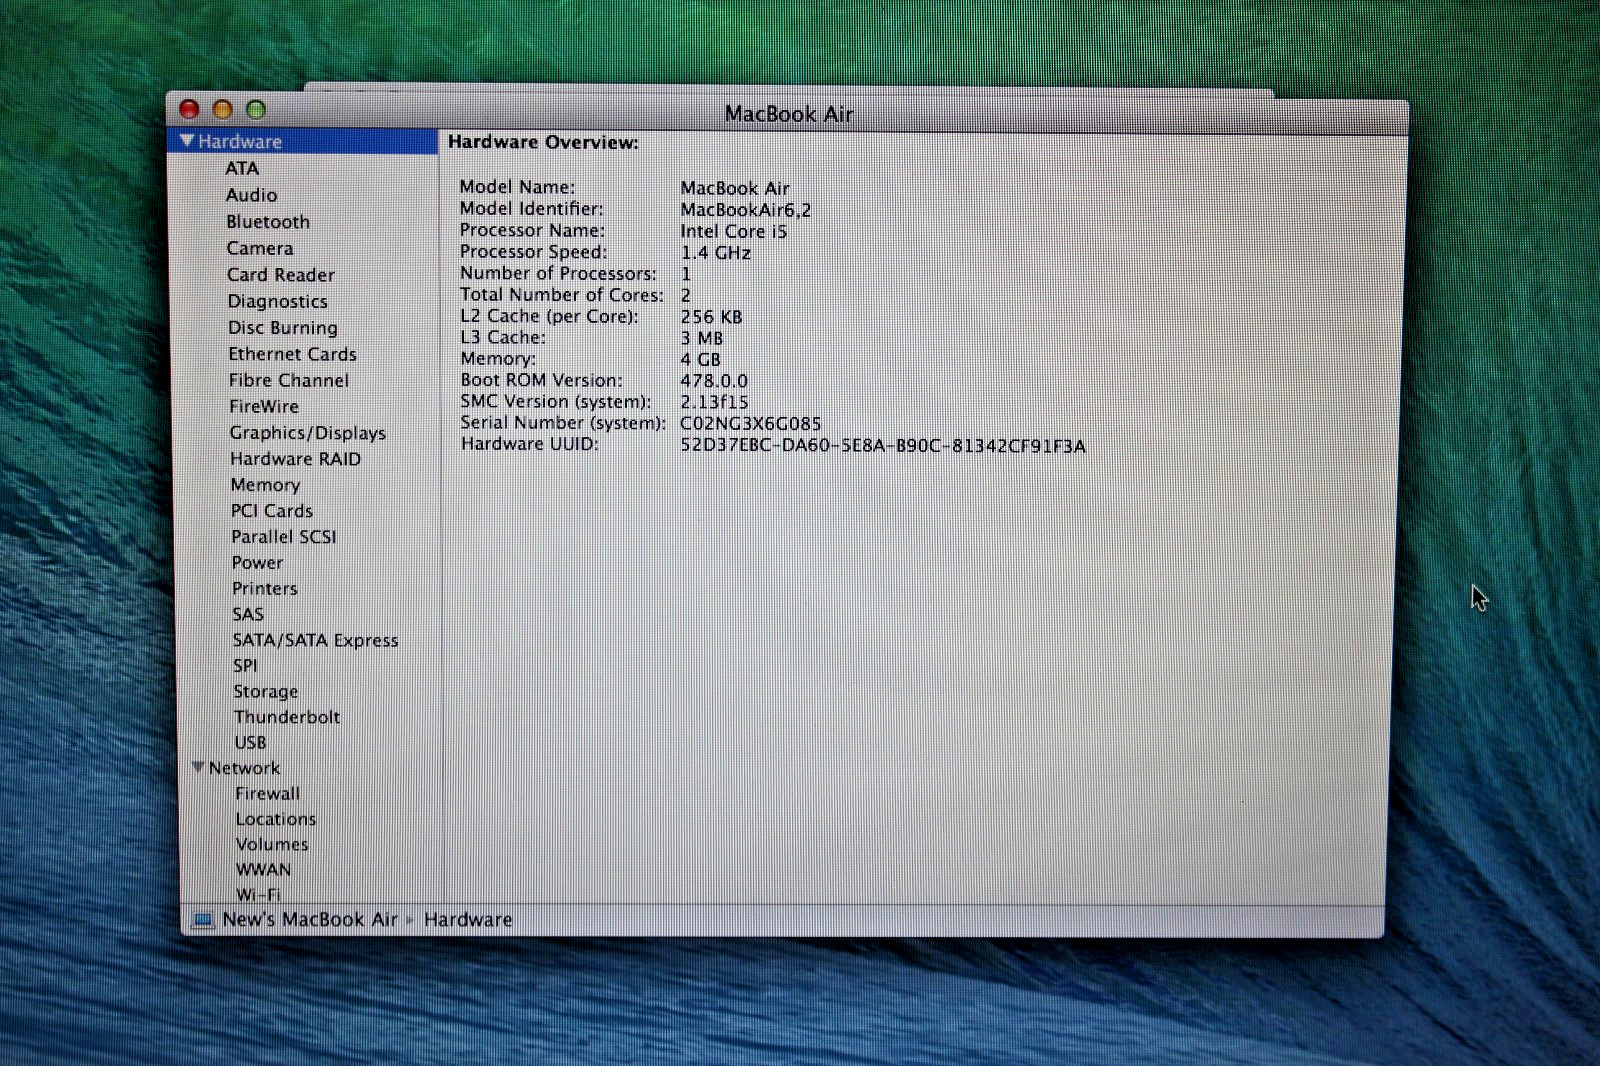Click the L2 Cache value 256 KB
The width and height of the screenshot is (1600, 1066).
(x=712, y=317)
